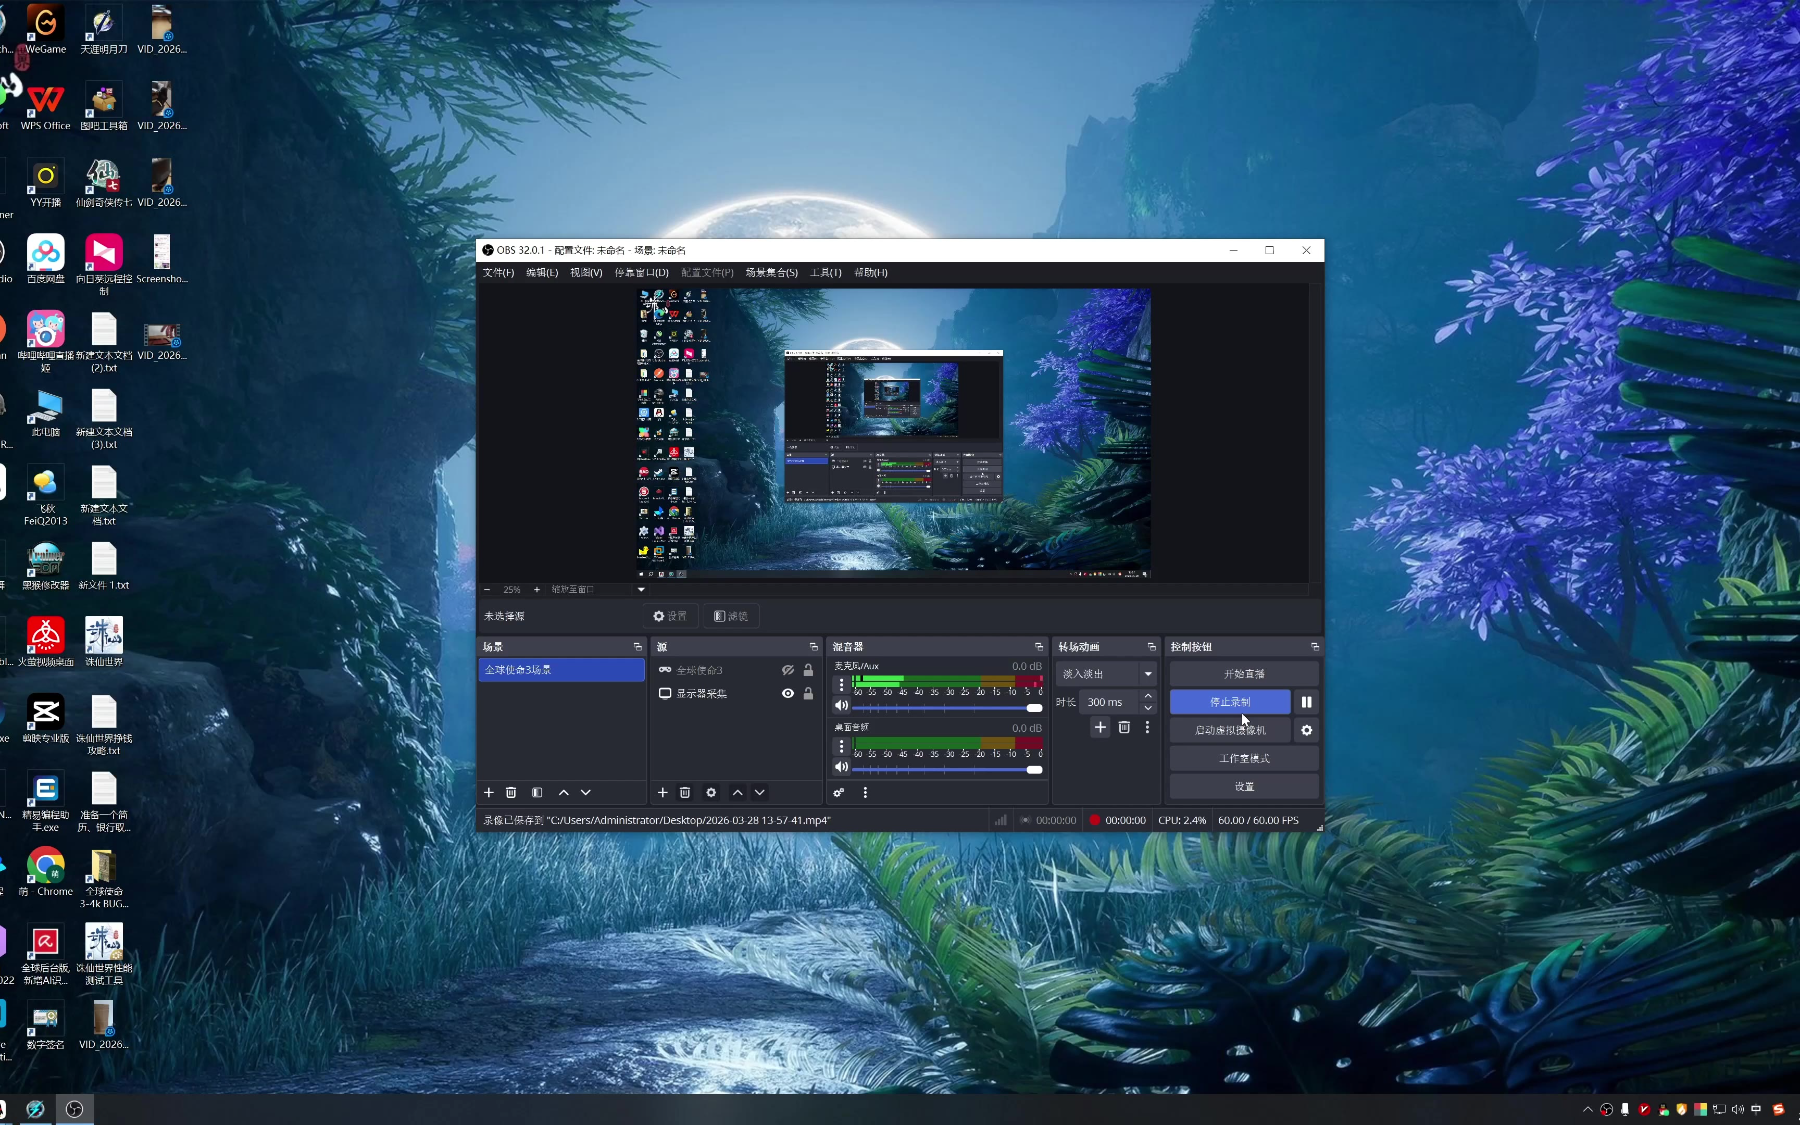Expand the 淡入淡出 transition dropdown

pos(1148,674)
